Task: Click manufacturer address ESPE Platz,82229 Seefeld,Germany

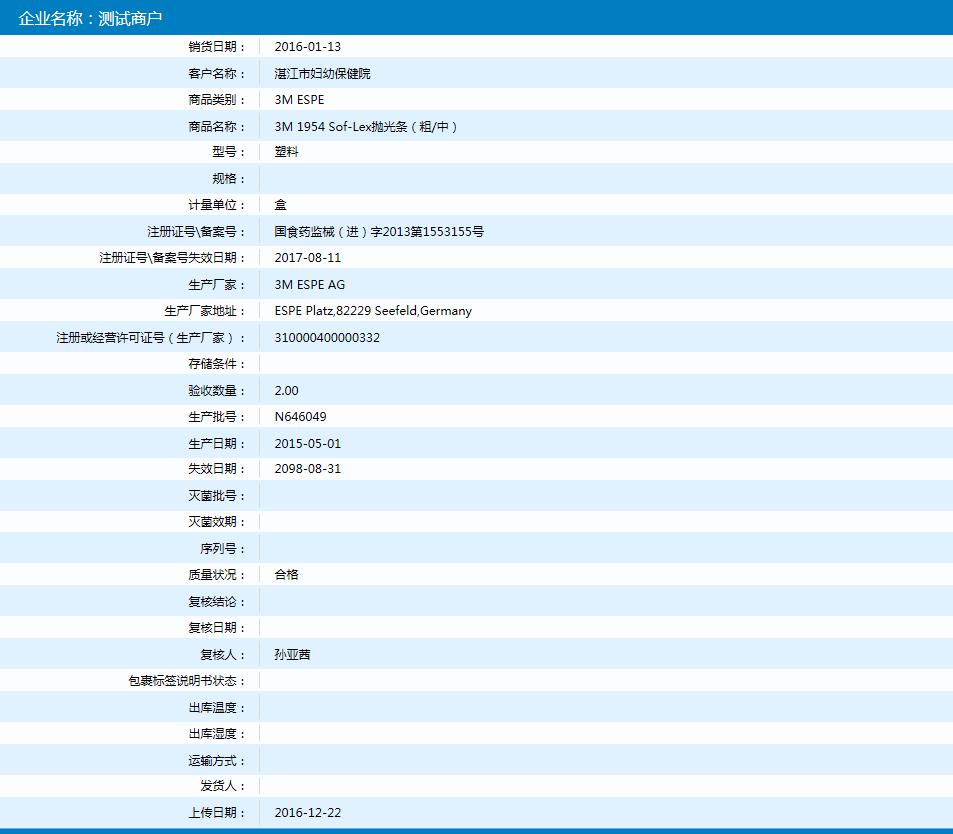Action: (x=373, y=311)
